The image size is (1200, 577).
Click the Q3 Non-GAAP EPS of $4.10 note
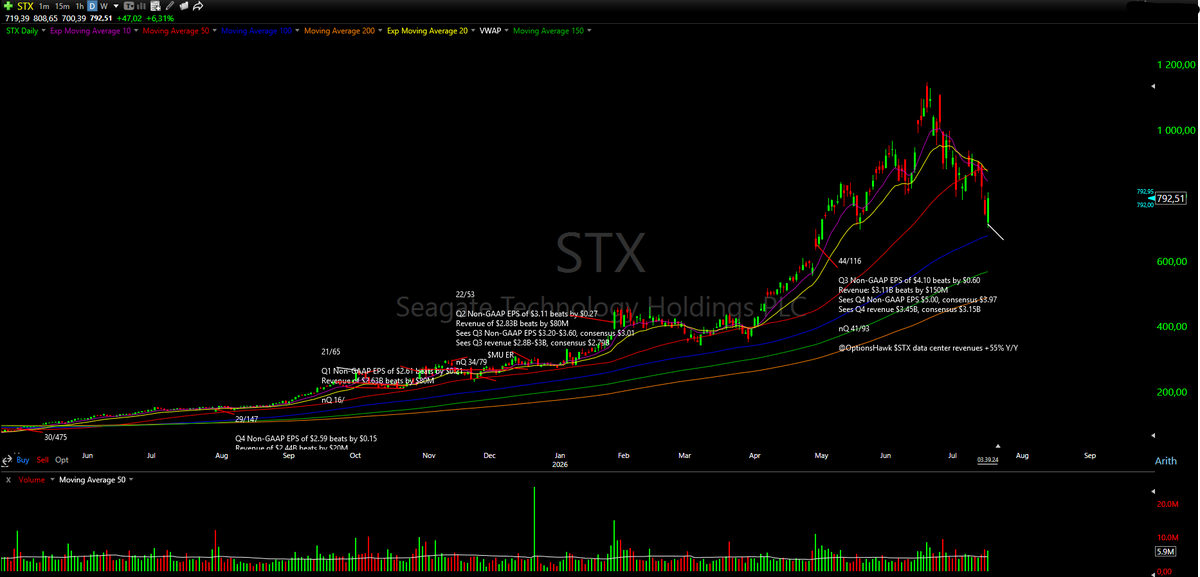[x=909, y=280]
